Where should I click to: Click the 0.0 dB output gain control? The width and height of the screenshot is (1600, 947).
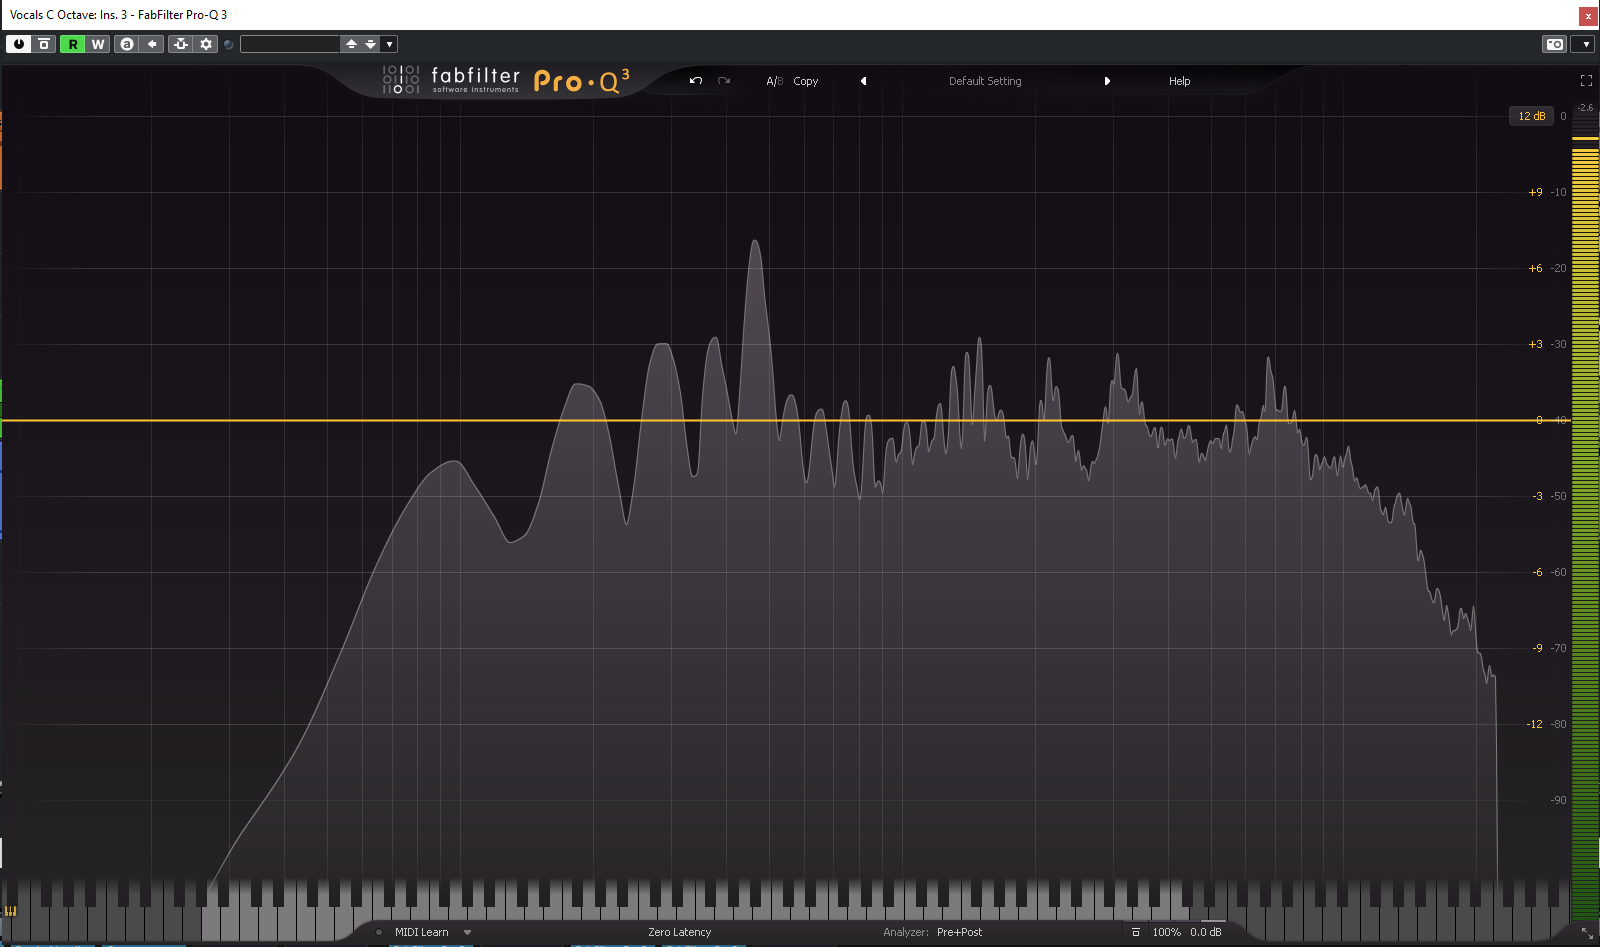[x=1205, y=932]
